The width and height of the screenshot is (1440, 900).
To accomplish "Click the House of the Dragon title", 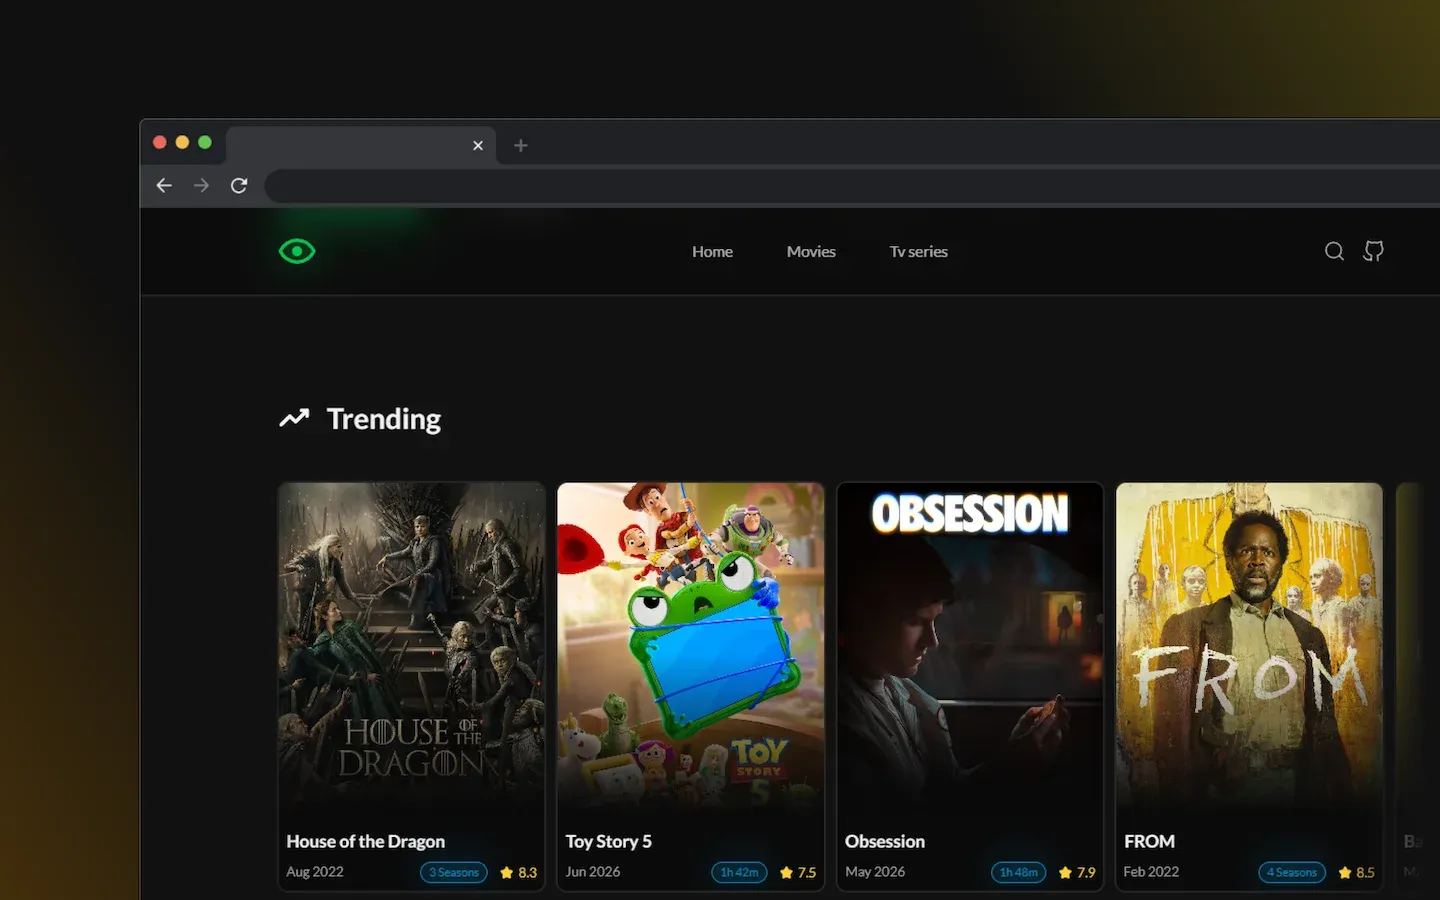I will tap(365, 841).
